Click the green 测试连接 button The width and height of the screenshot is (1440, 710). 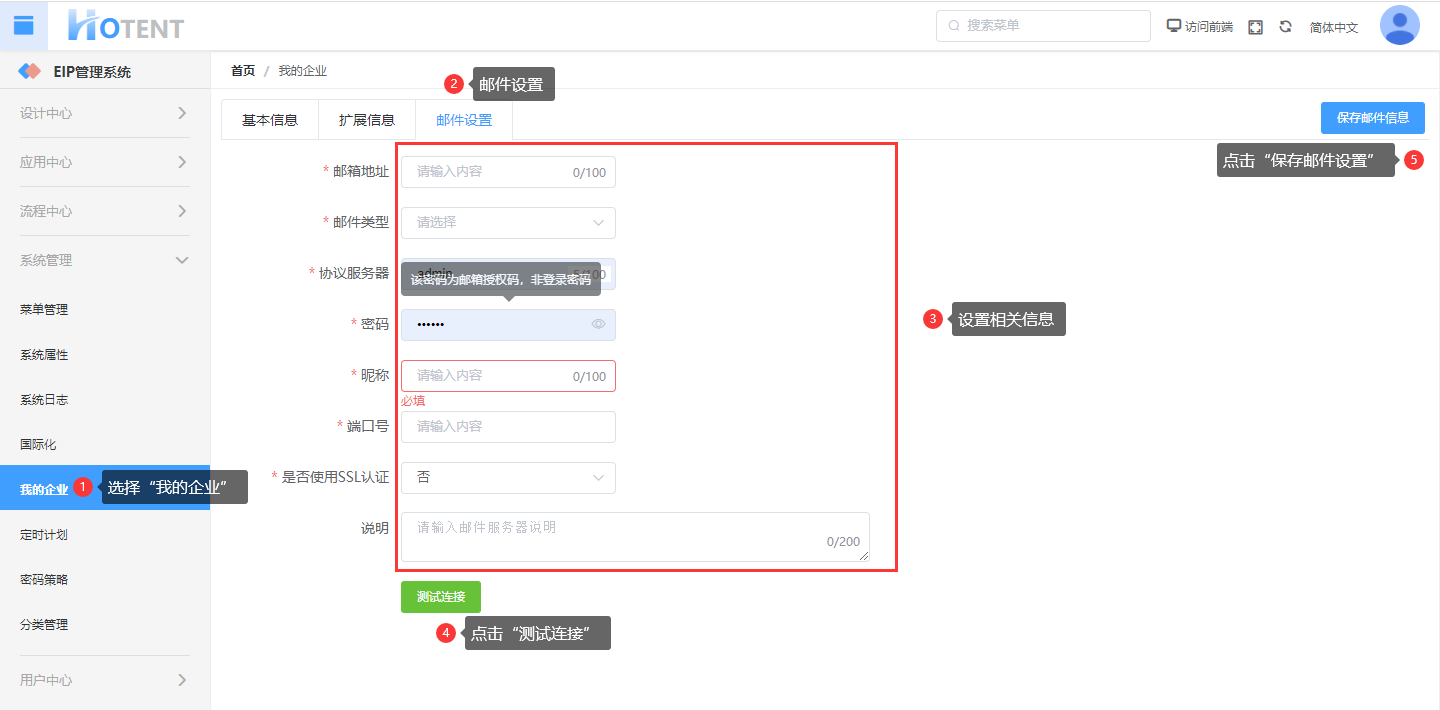coord(441,597)
